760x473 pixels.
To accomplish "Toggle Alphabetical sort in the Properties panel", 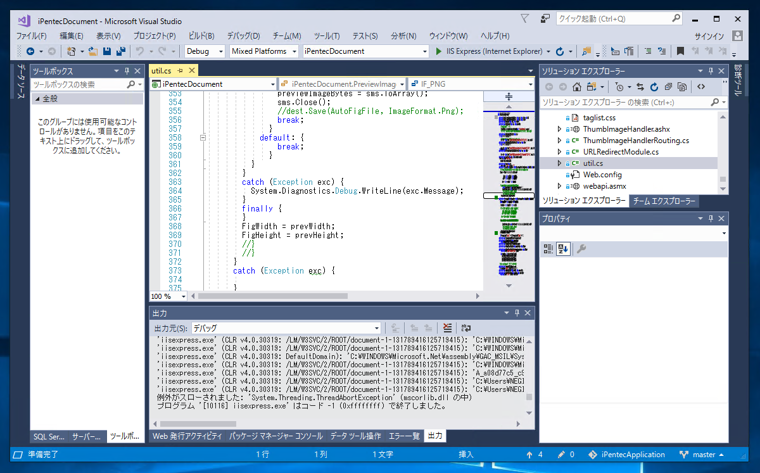I will coord(563,249).
